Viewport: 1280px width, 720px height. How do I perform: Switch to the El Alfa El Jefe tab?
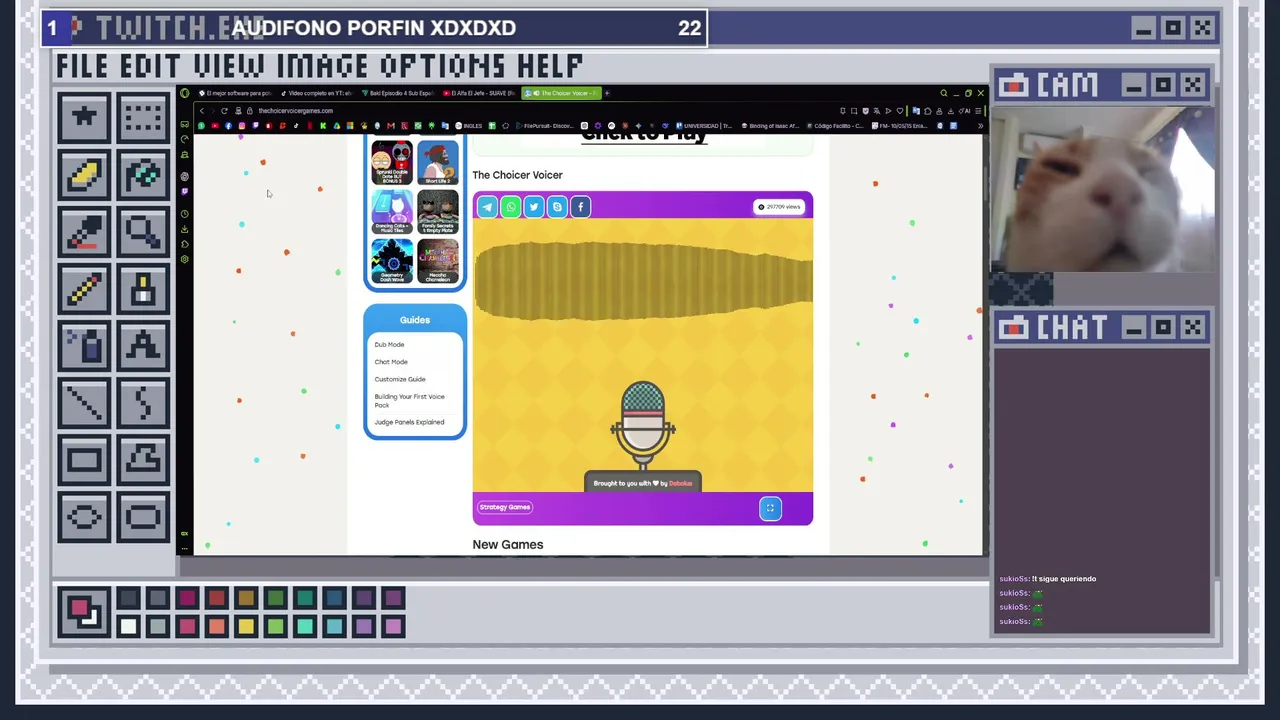coord(480,93)
